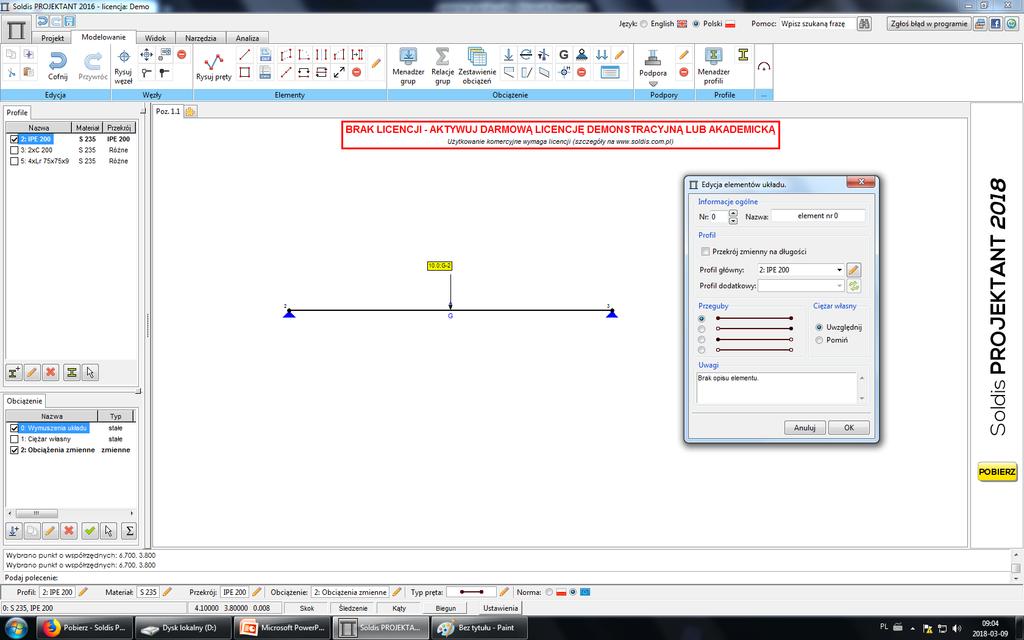The height and width of the screenshot is (640, 1024).
Task: Click the OK button in element dialog
Action: pyautogui.click(x=848, y=428)
